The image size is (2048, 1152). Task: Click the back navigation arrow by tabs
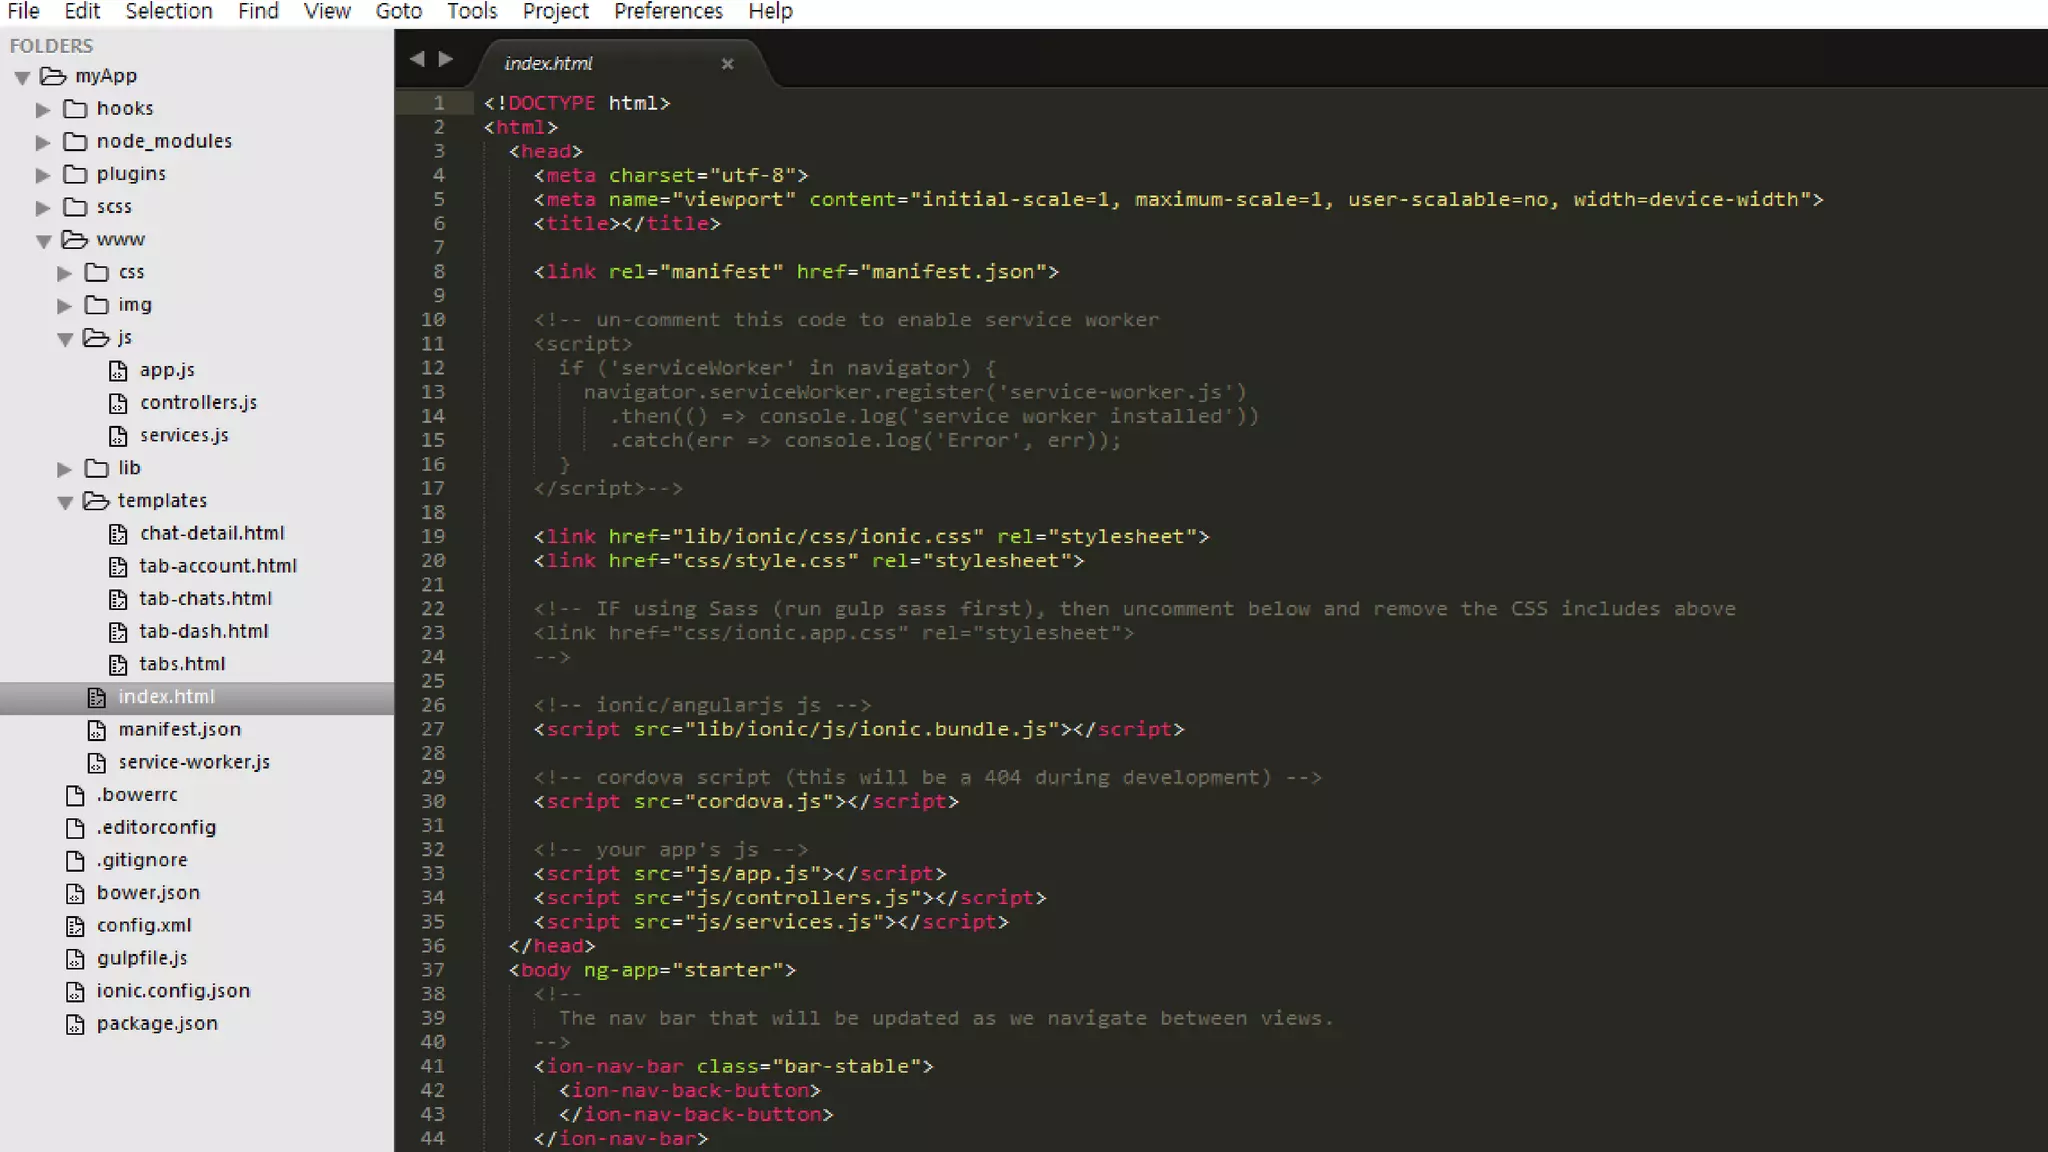417,60
